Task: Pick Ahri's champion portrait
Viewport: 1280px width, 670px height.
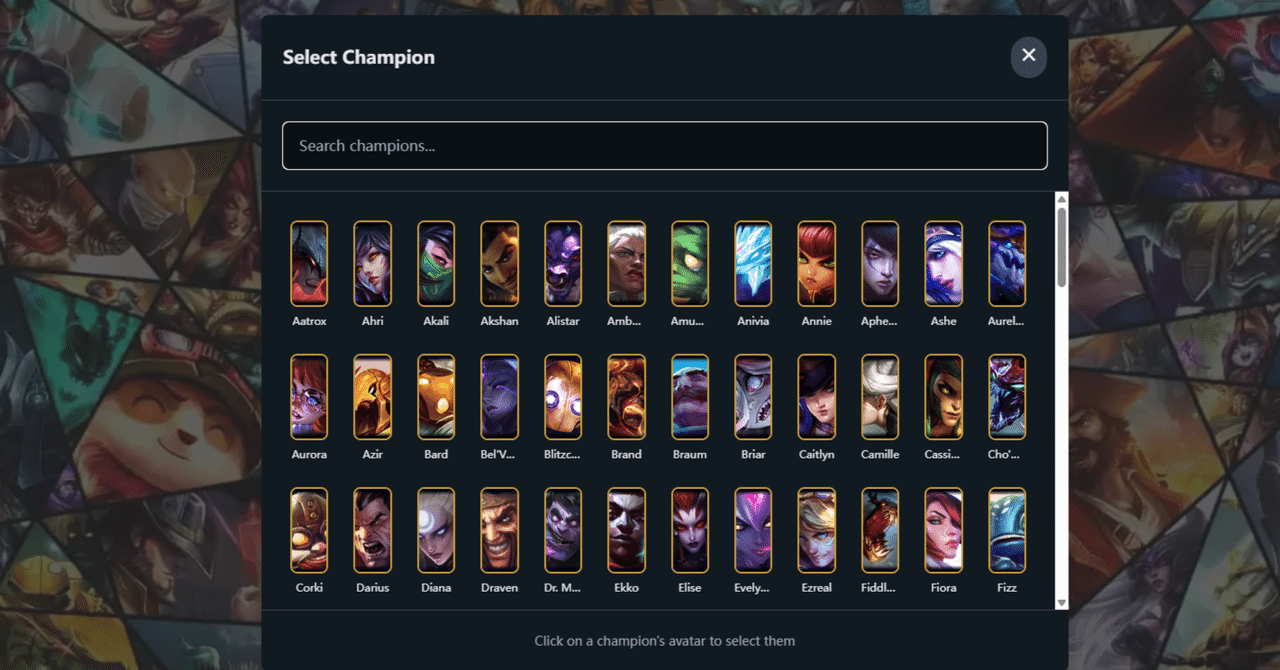Action: pyautogui.click(x=372, y=263)
